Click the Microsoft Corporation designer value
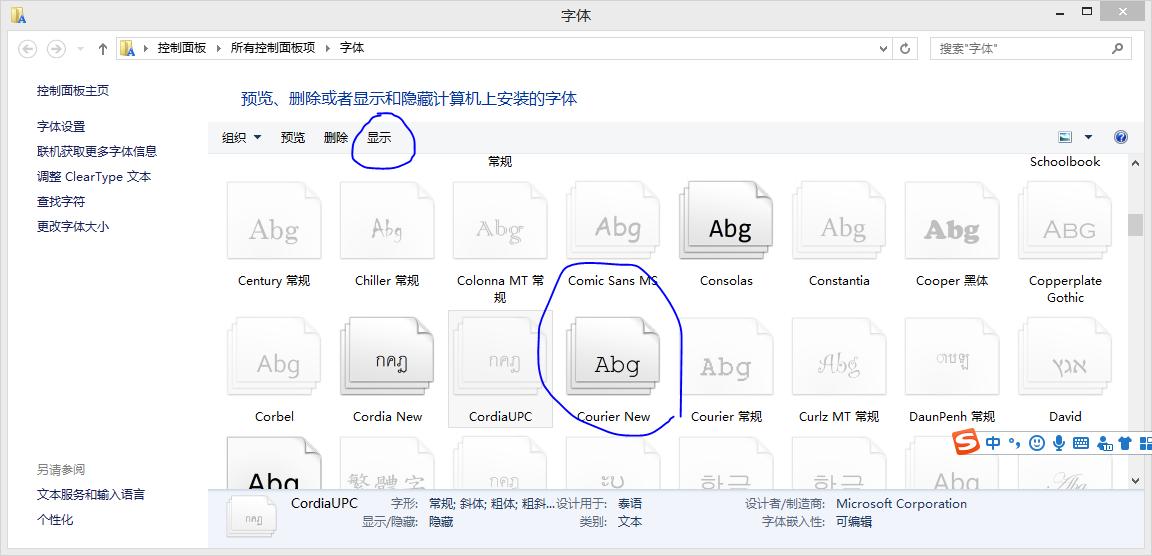1152x556 pixels. click(x=901, y=504)
